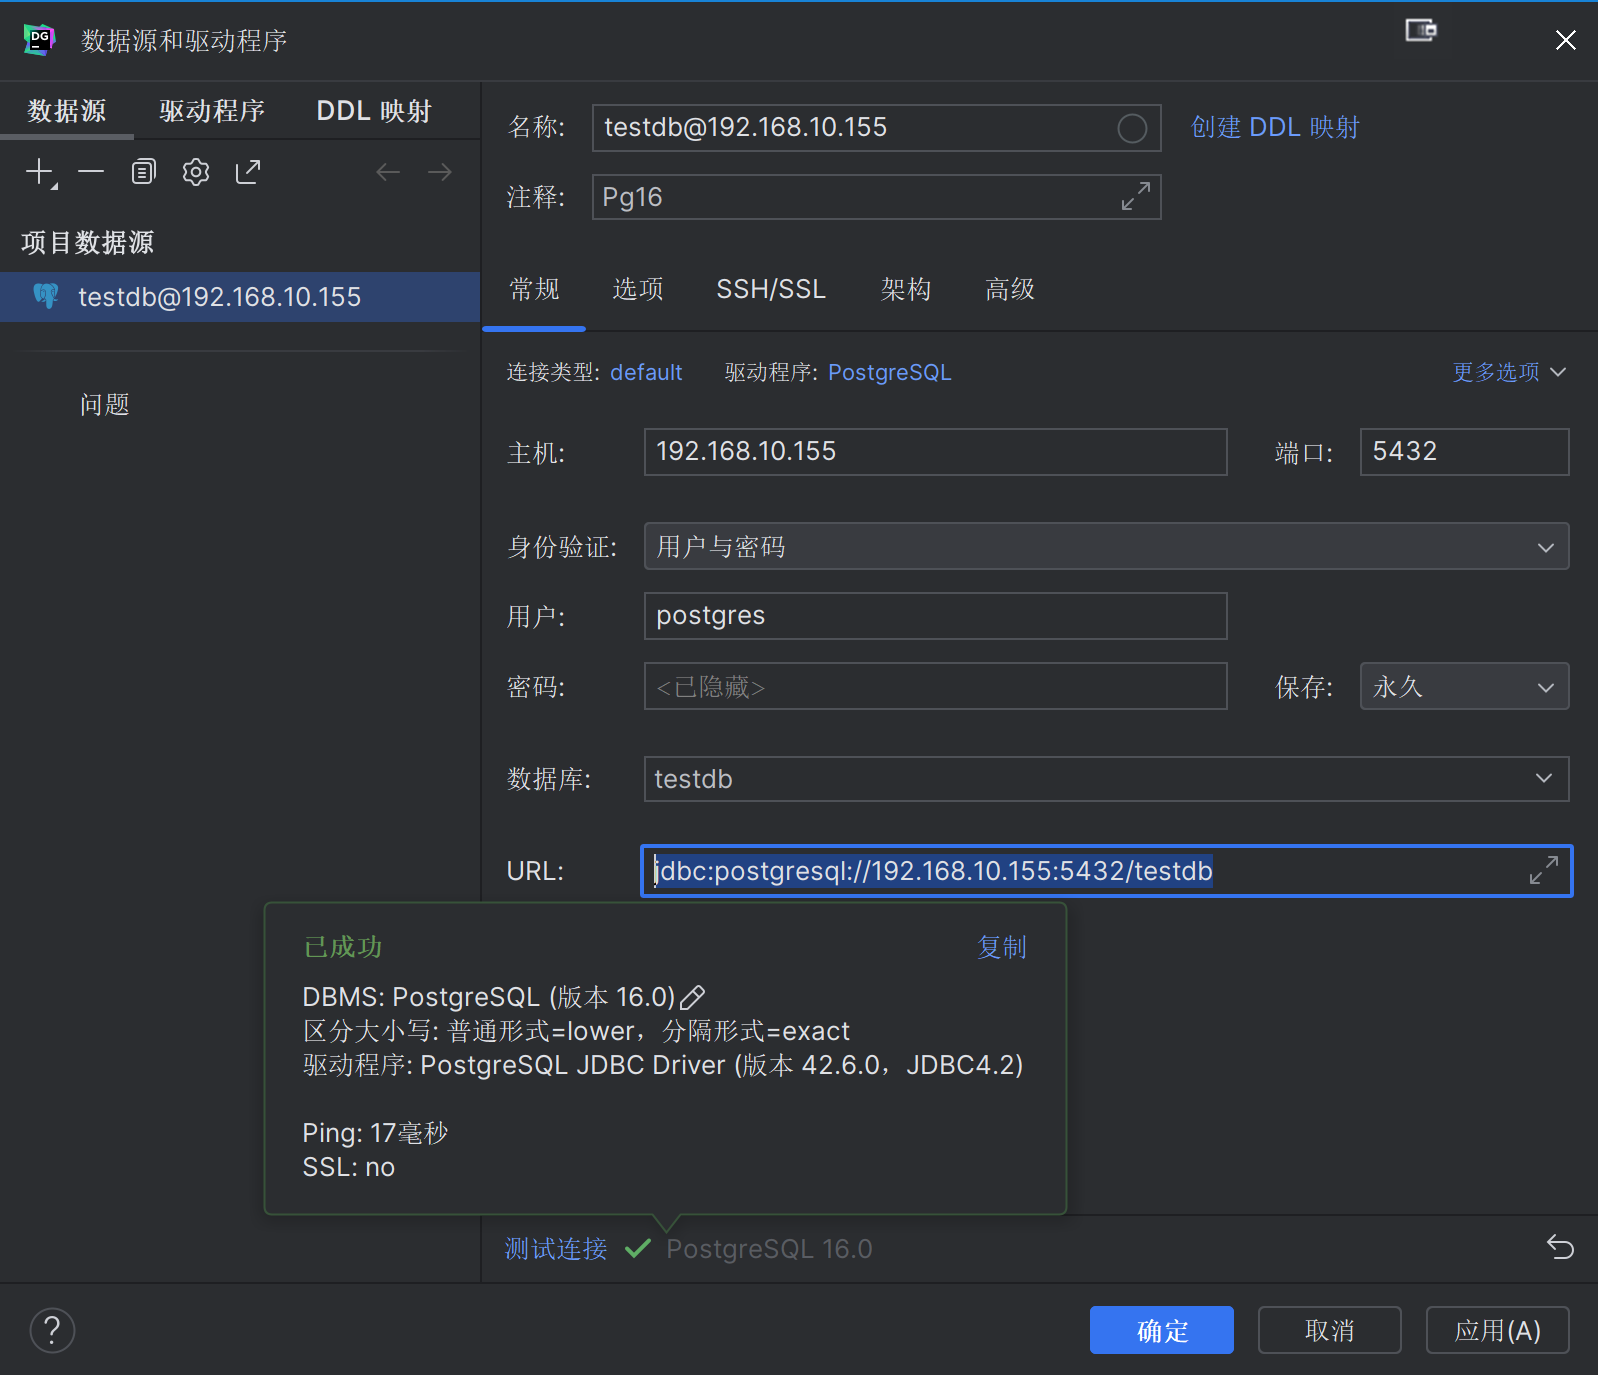Click the color circle in name field

point(1132,128)
